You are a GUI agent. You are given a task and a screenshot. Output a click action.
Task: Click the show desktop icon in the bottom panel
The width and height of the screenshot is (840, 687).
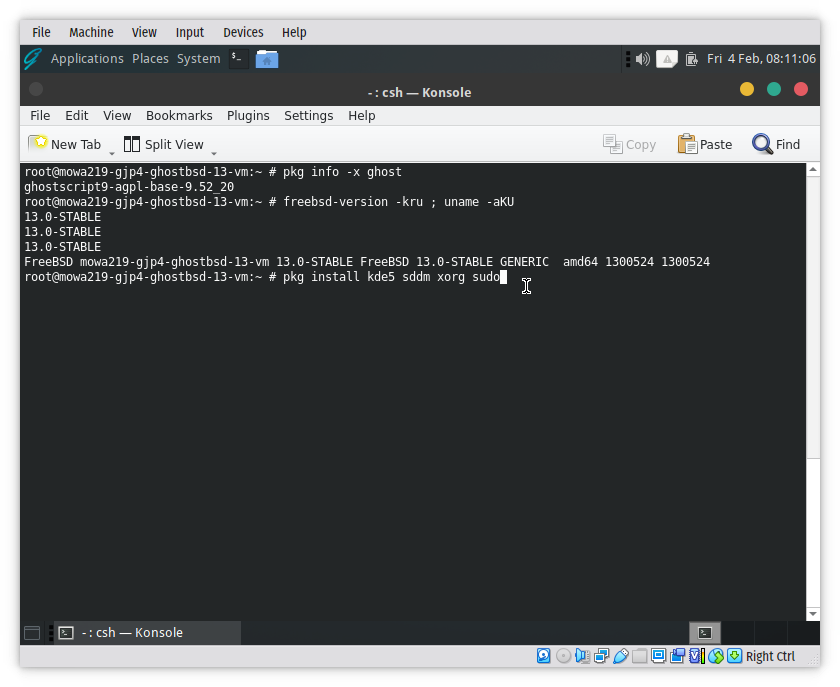pyautogui.click(x=32, y=632)
